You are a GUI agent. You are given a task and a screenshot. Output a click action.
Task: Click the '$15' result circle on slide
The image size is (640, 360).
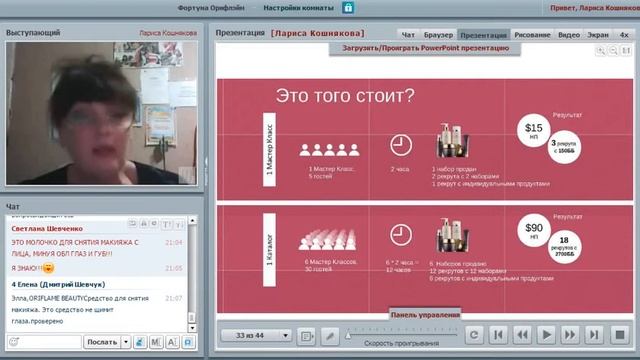(x=533, y=130)
